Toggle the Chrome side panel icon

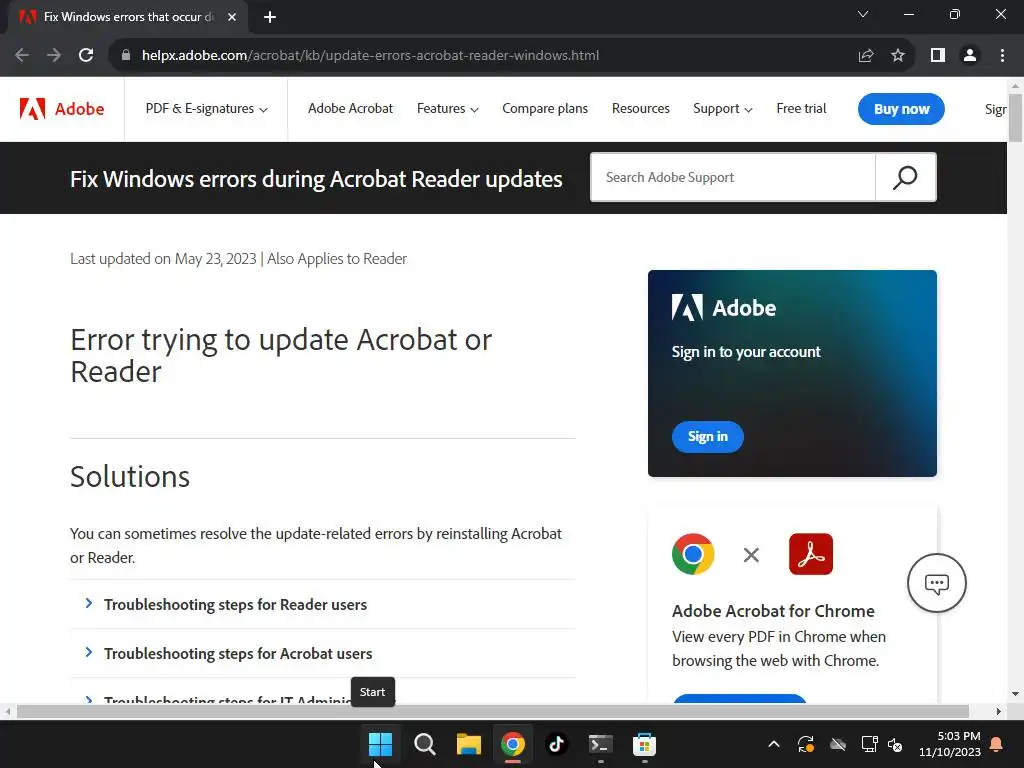[x=938, y=56]
